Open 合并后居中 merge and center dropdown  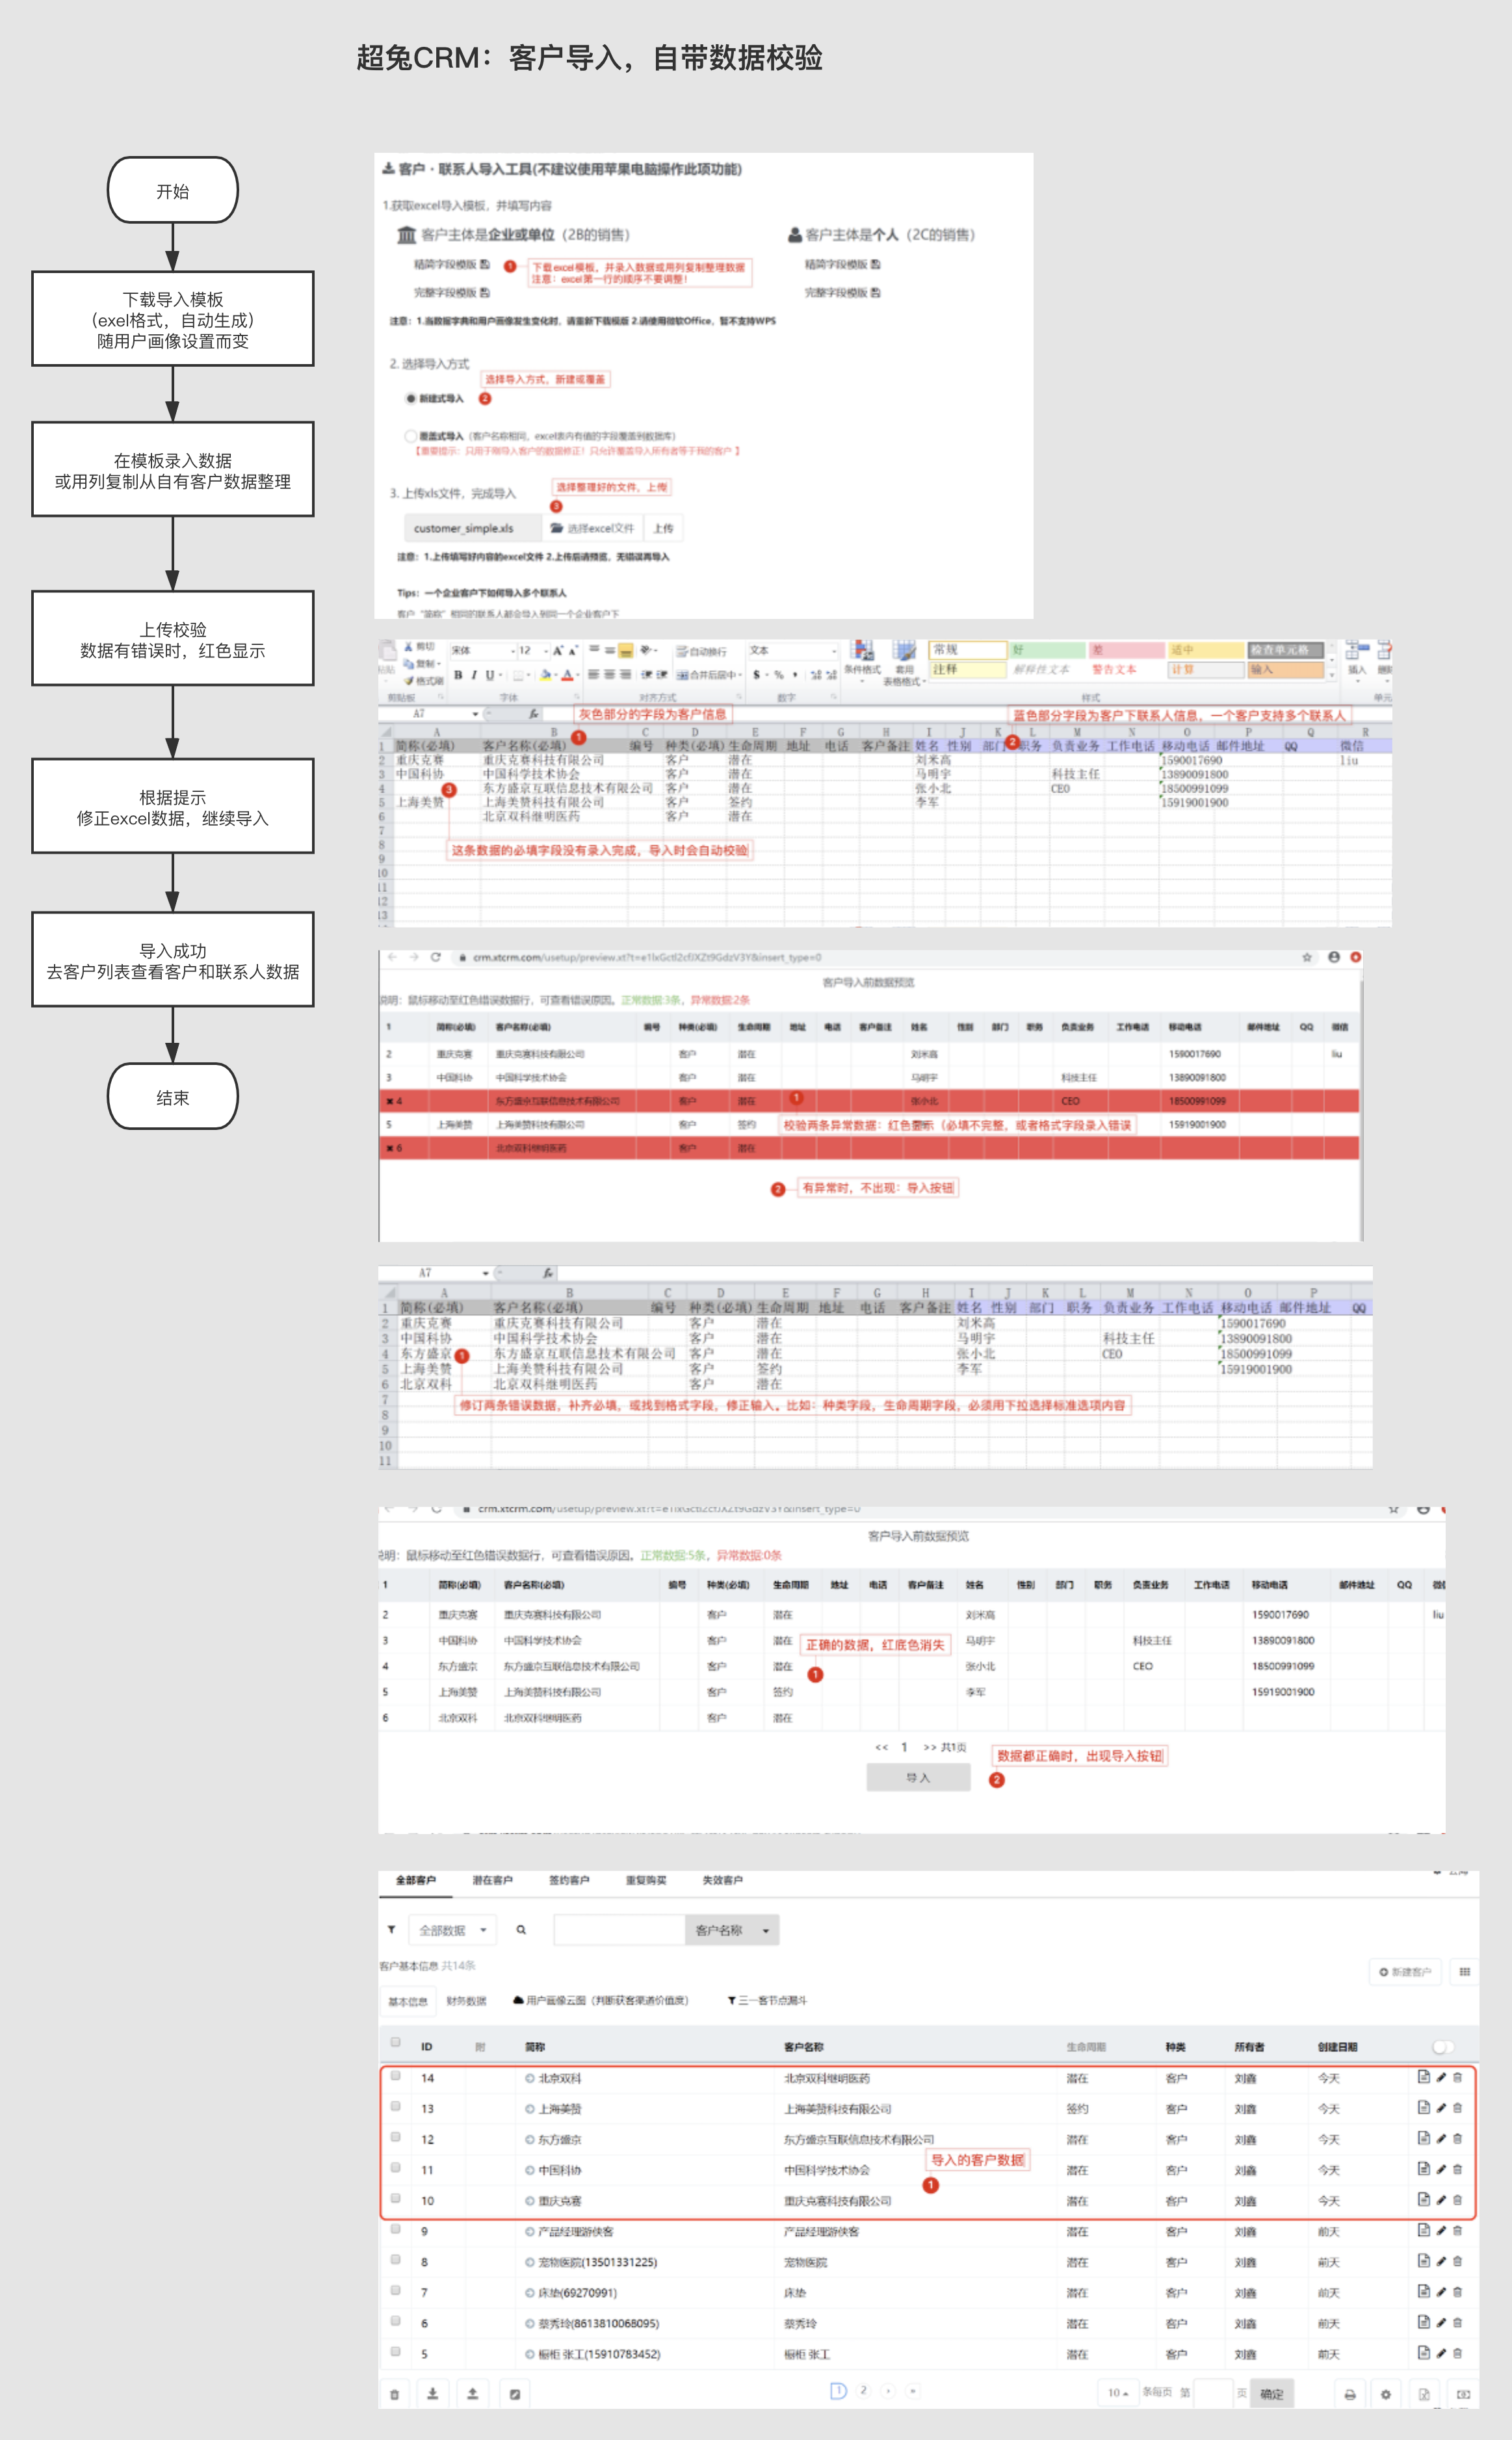pos(708,675)
